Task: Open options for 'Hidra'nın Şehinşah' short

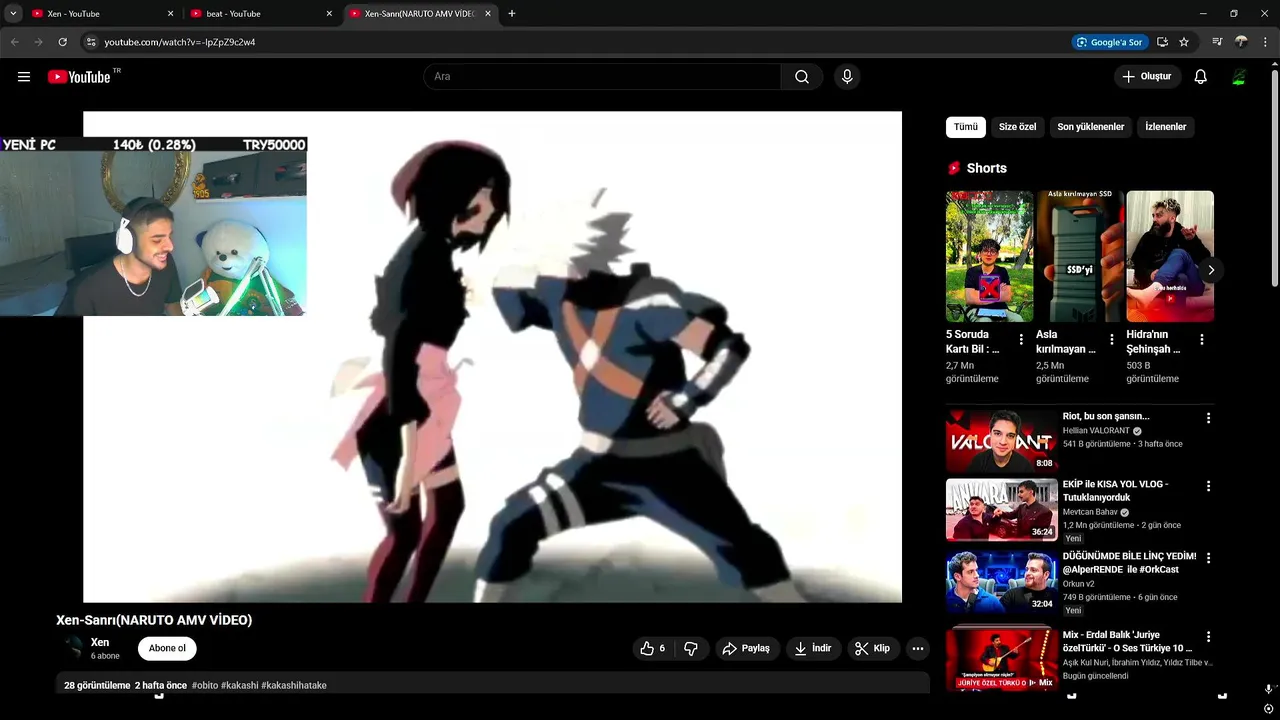Action: (1202, 340)
